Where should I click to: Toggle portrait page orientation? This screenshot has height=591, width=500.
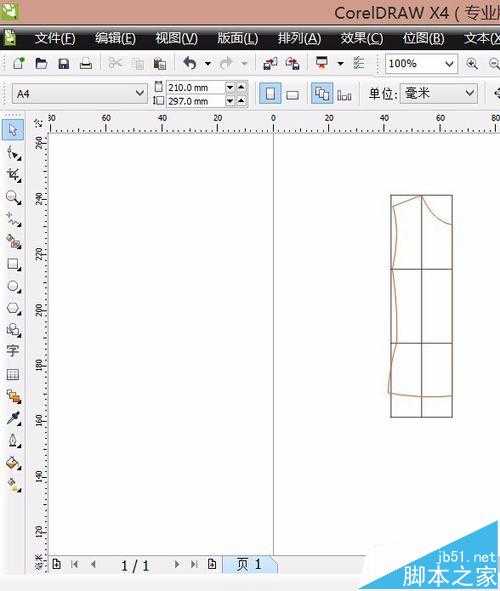pyautogui.click(x=270, y=93)
